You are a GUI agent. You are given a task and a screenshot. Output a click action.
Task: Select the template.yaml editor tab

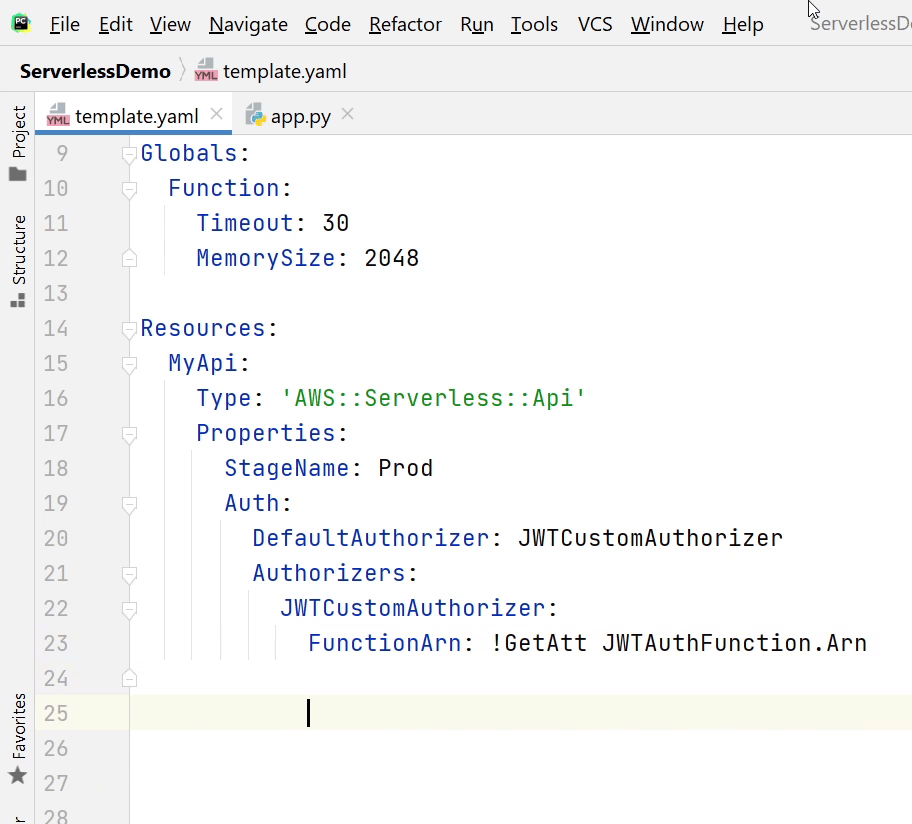tap(136, 116)
